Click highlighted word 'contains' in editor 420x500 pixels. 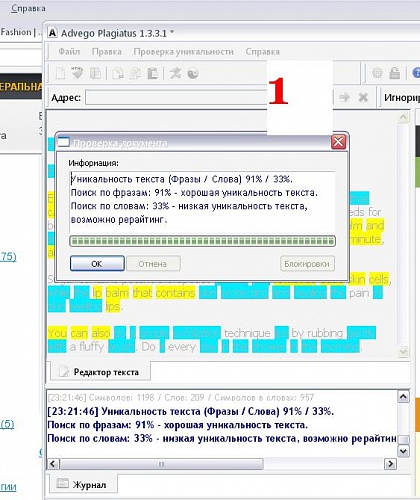pos(175,293)
